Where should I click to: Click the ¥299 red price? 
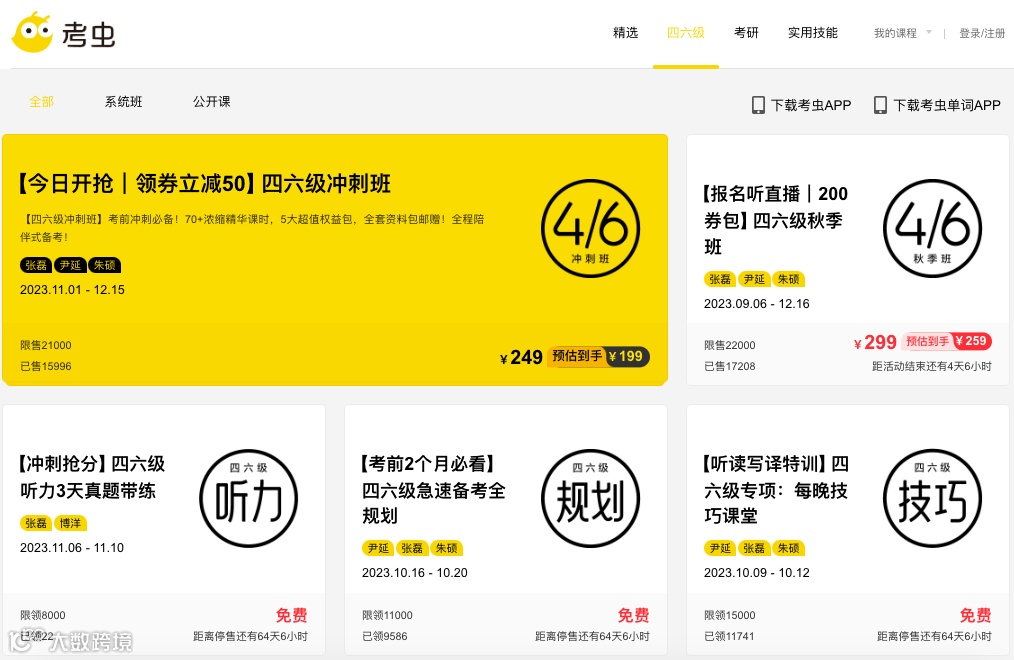click(x=875, y=342)
